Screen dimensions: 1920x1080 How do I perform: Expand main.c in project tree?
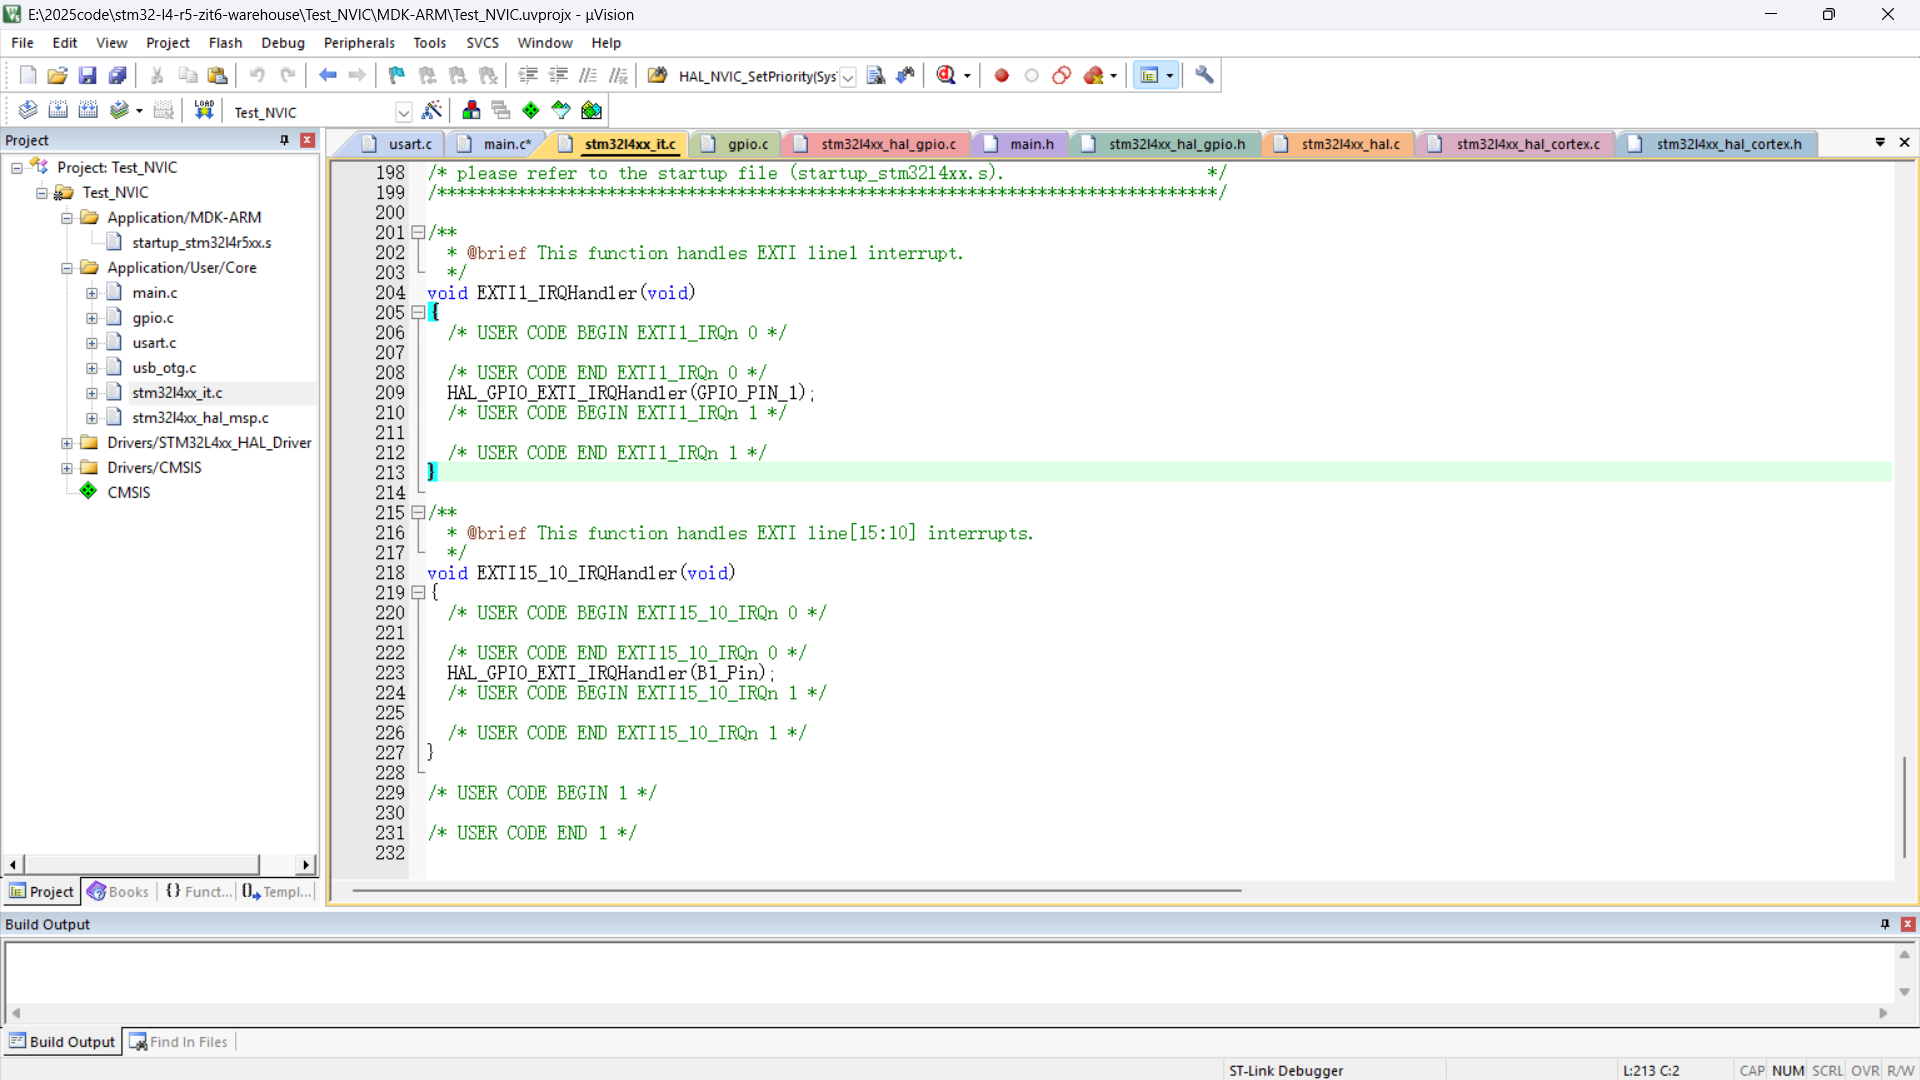92,293
